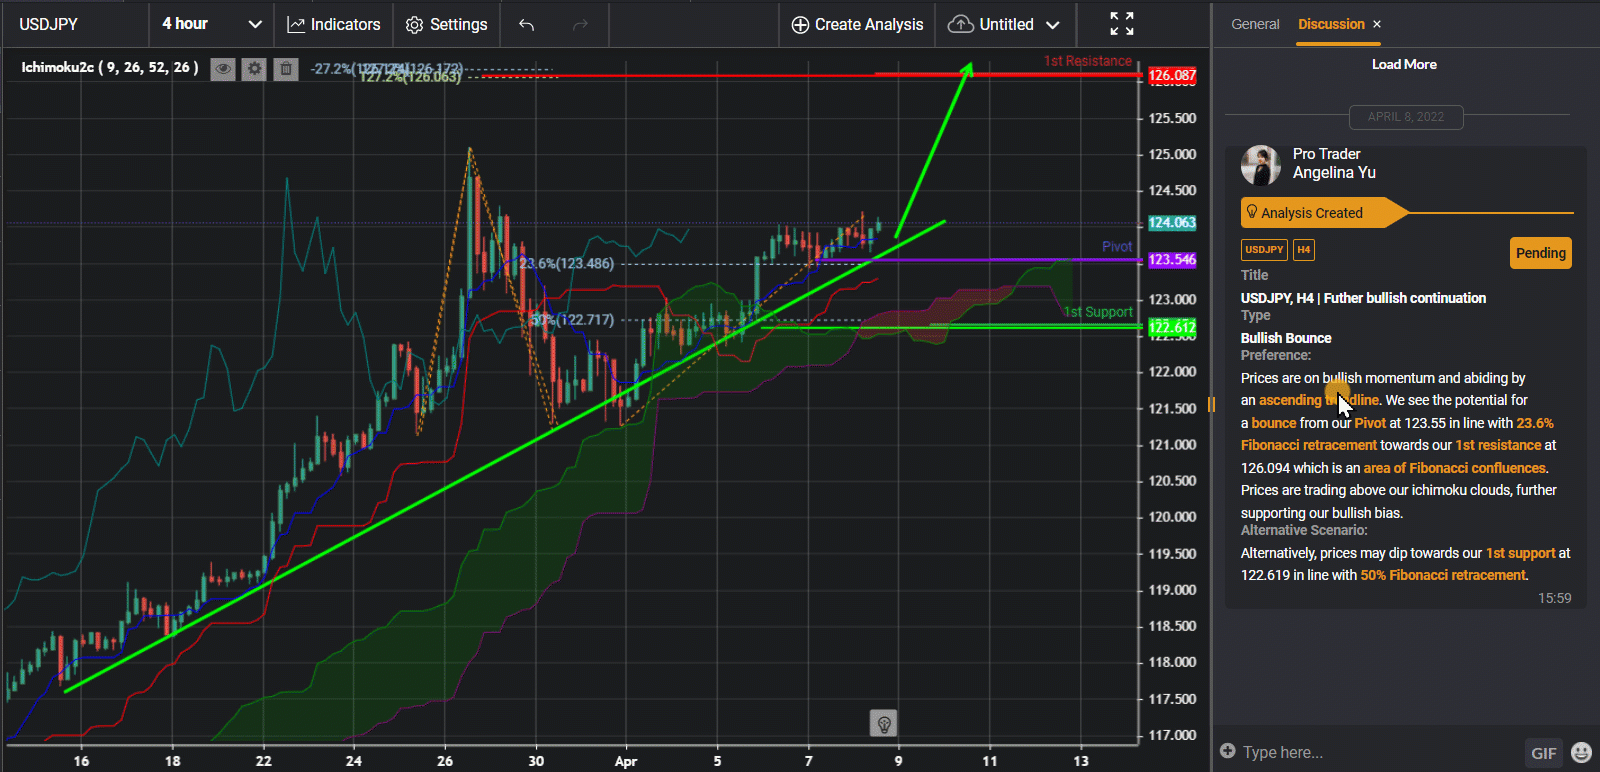The height and width of the screenshot is (772, 1600).
Task: Click Create Analysis button
Action: pyautogui.click(x=857, y=24)
